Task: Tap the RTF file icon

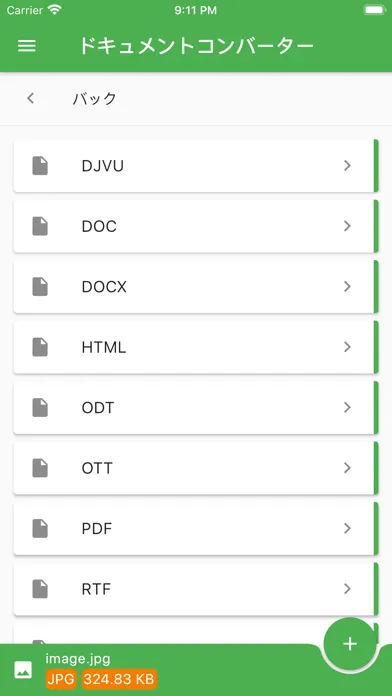Action: (40, 589)
